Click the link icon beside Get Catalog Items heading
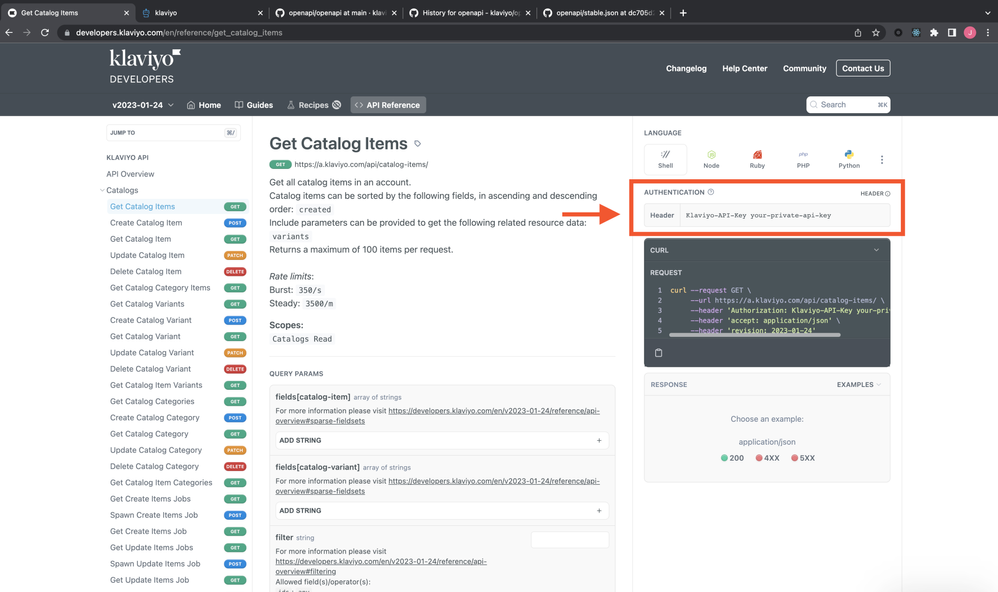Image resolution: width=998 pixels, height=592 pixels. click(x=418, y=144)
